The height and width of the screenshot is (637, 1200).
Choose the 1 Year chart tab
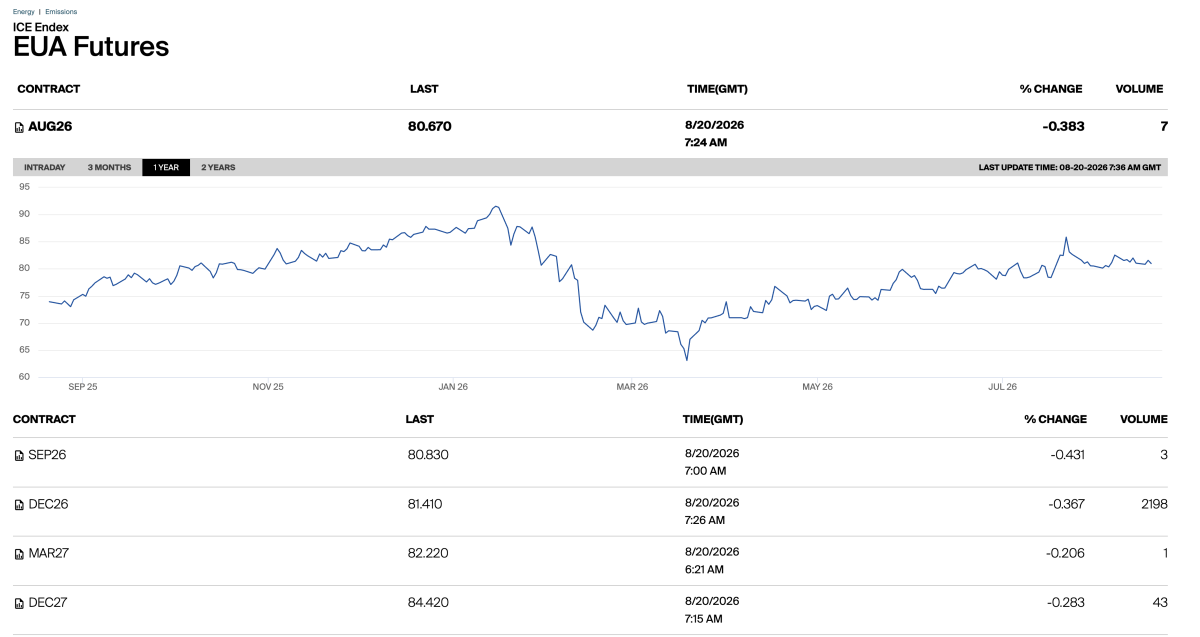166,167
